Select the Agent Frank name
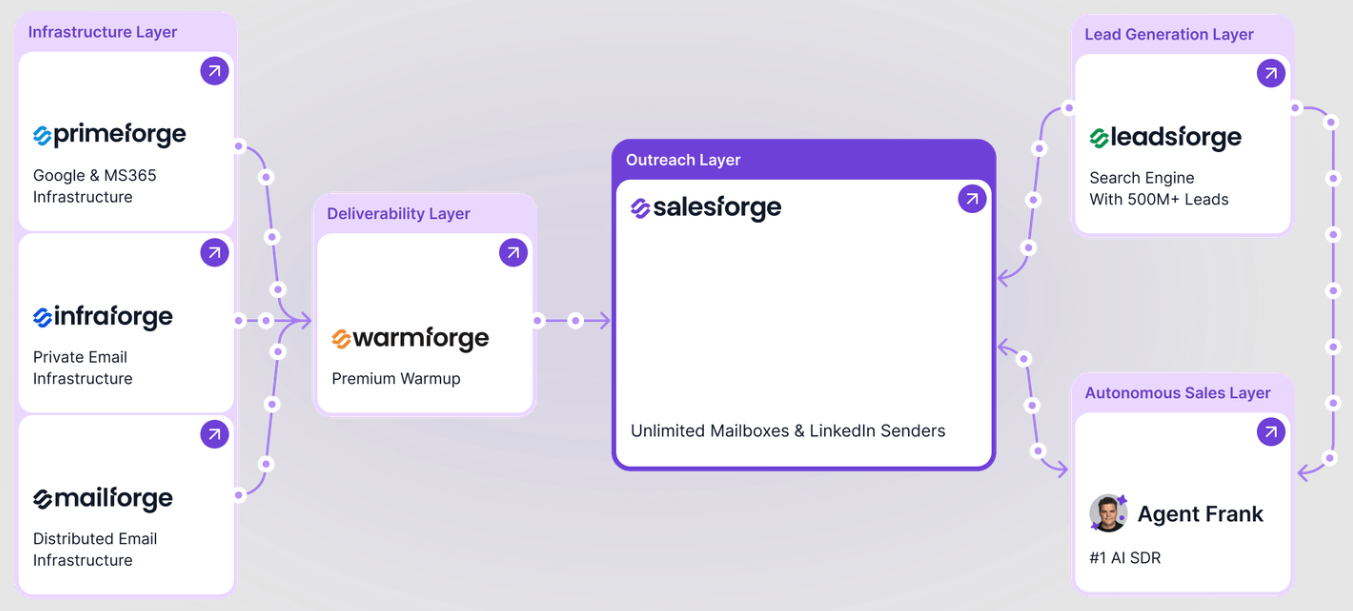 coord(1200,514)
